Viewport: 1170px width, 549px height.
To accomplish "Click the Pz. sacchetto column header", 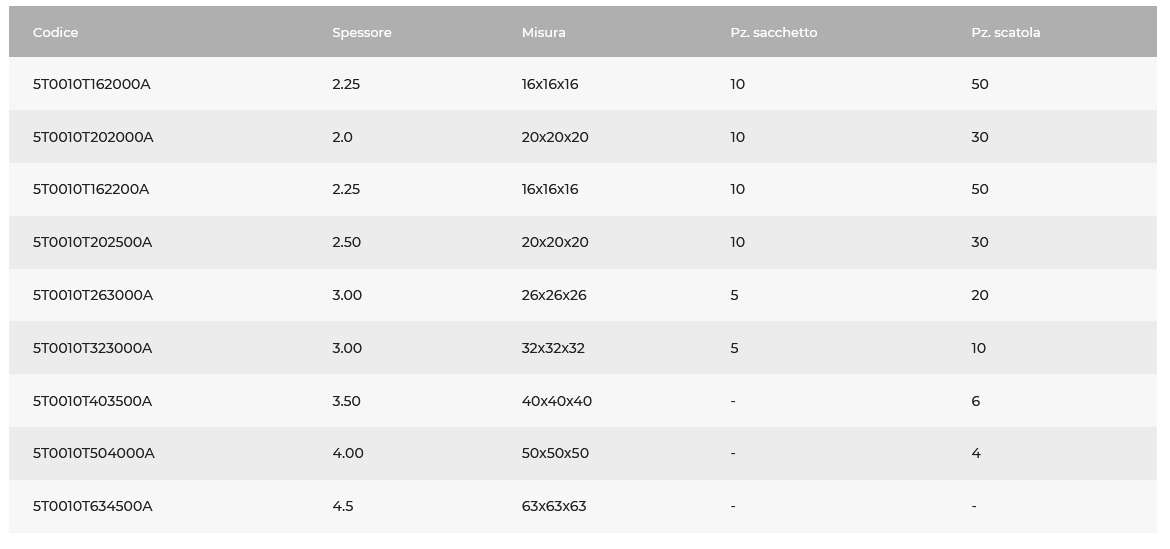I will pyautogui.click(x=774, y=33).
